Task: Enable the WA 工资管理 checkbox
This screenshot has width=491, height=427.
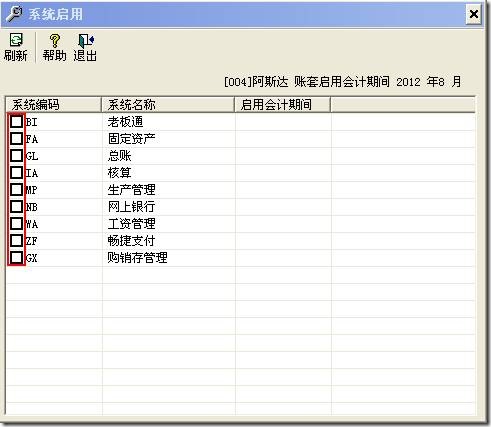Action: coord(16,224)
